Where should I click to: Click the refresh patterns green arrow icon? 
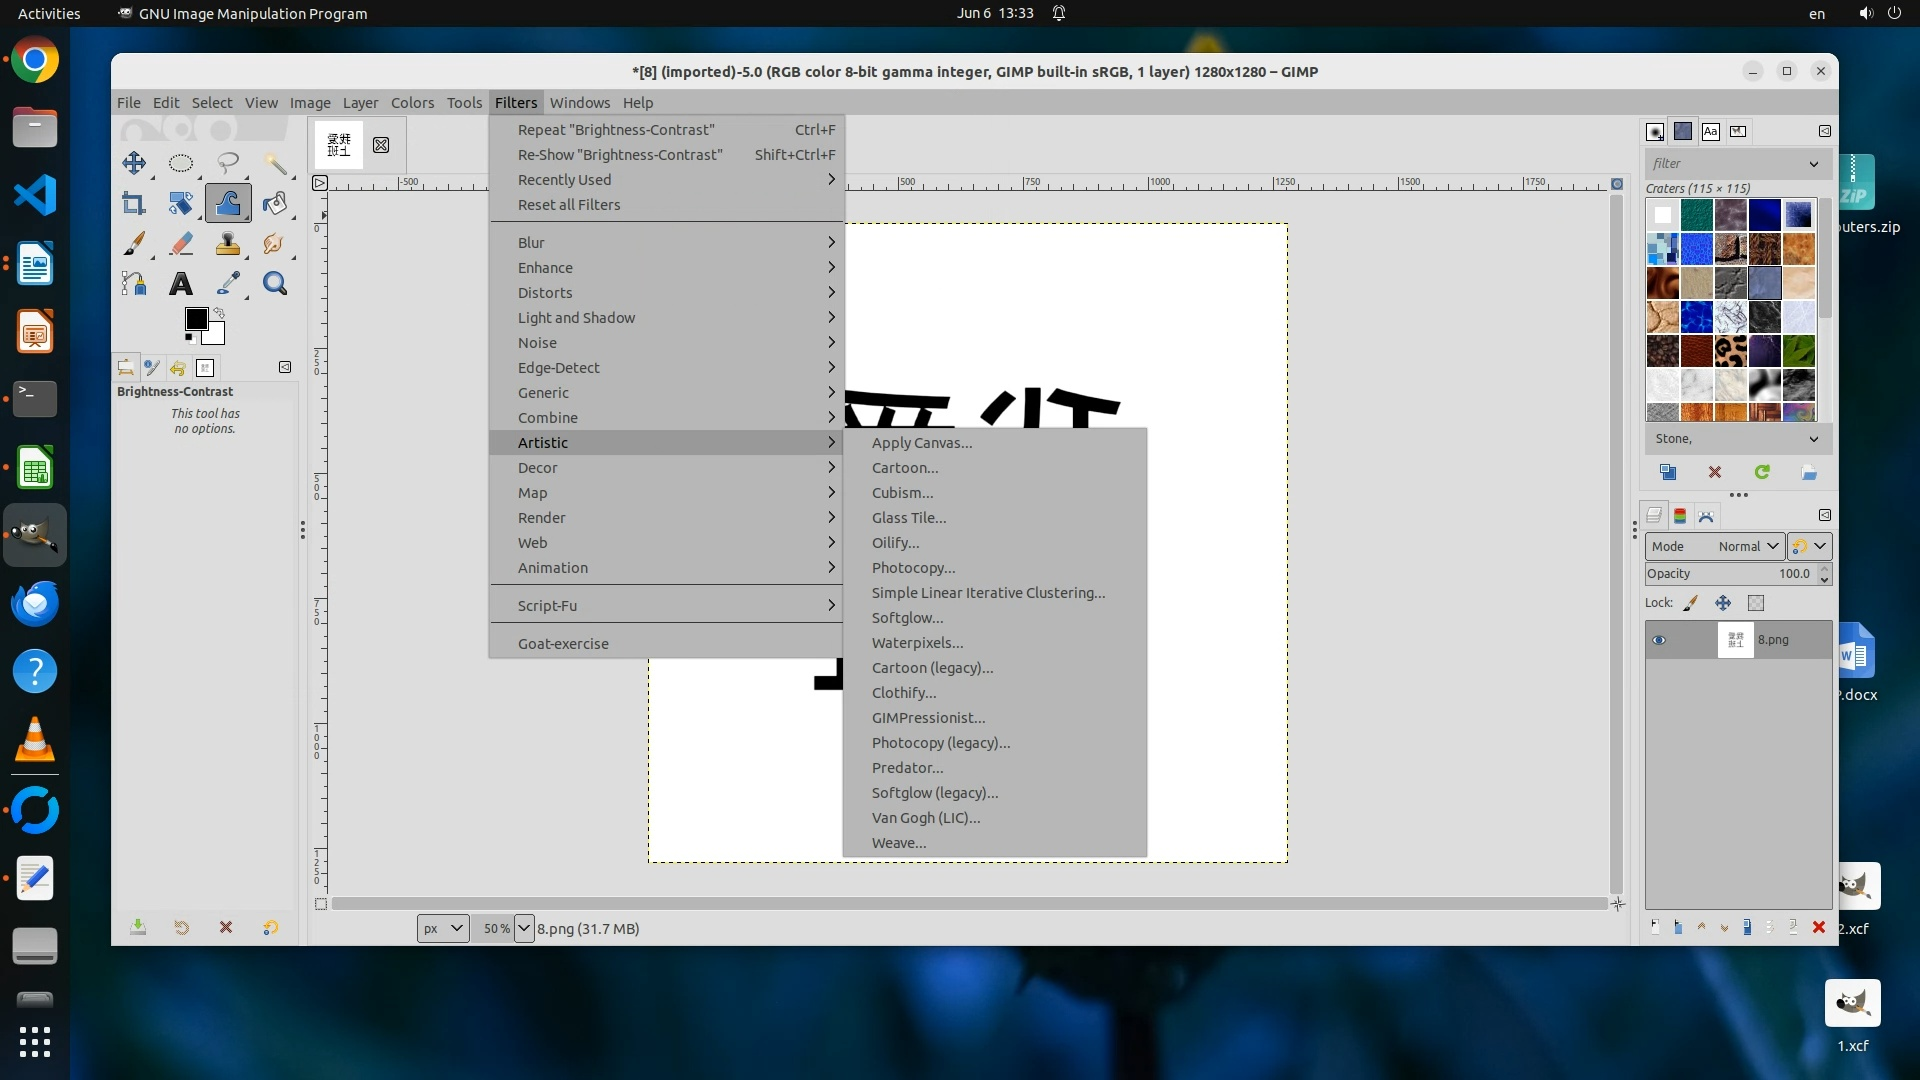pyautogui.click(x=1762, y=472)
